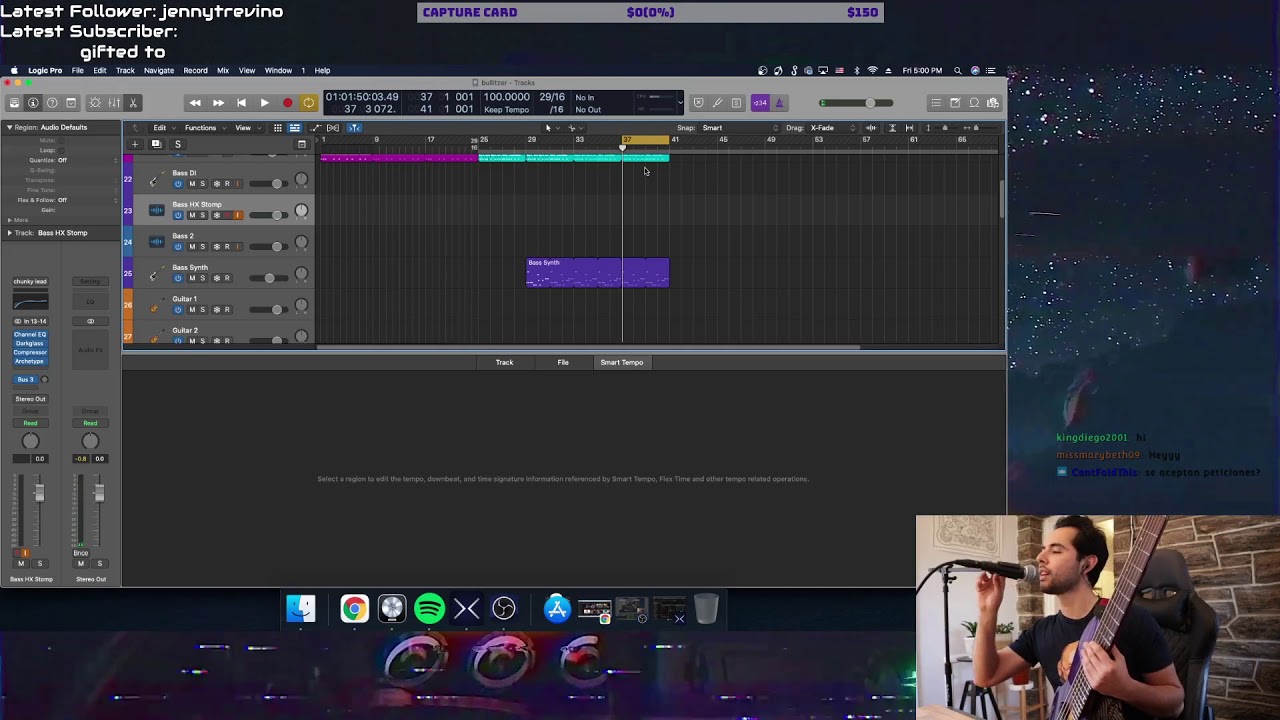Open the Mixer faders icon

pyautogui.click(x=114, y=103)
